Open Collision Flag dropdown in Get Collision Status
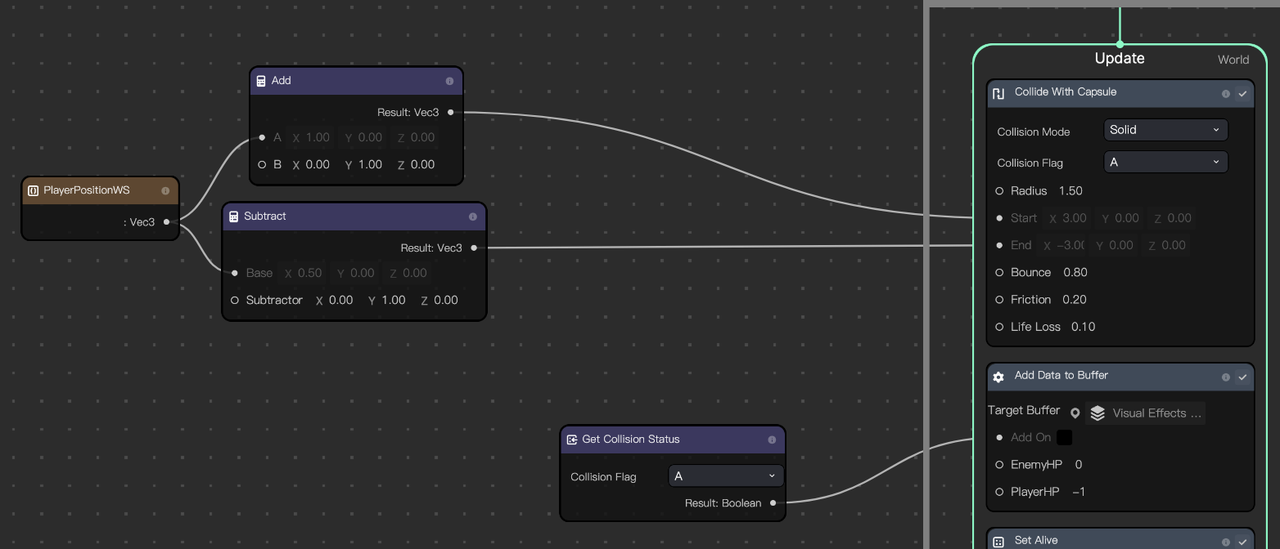The width and height of the screenshot is (1280, 549). click(726, 476)
